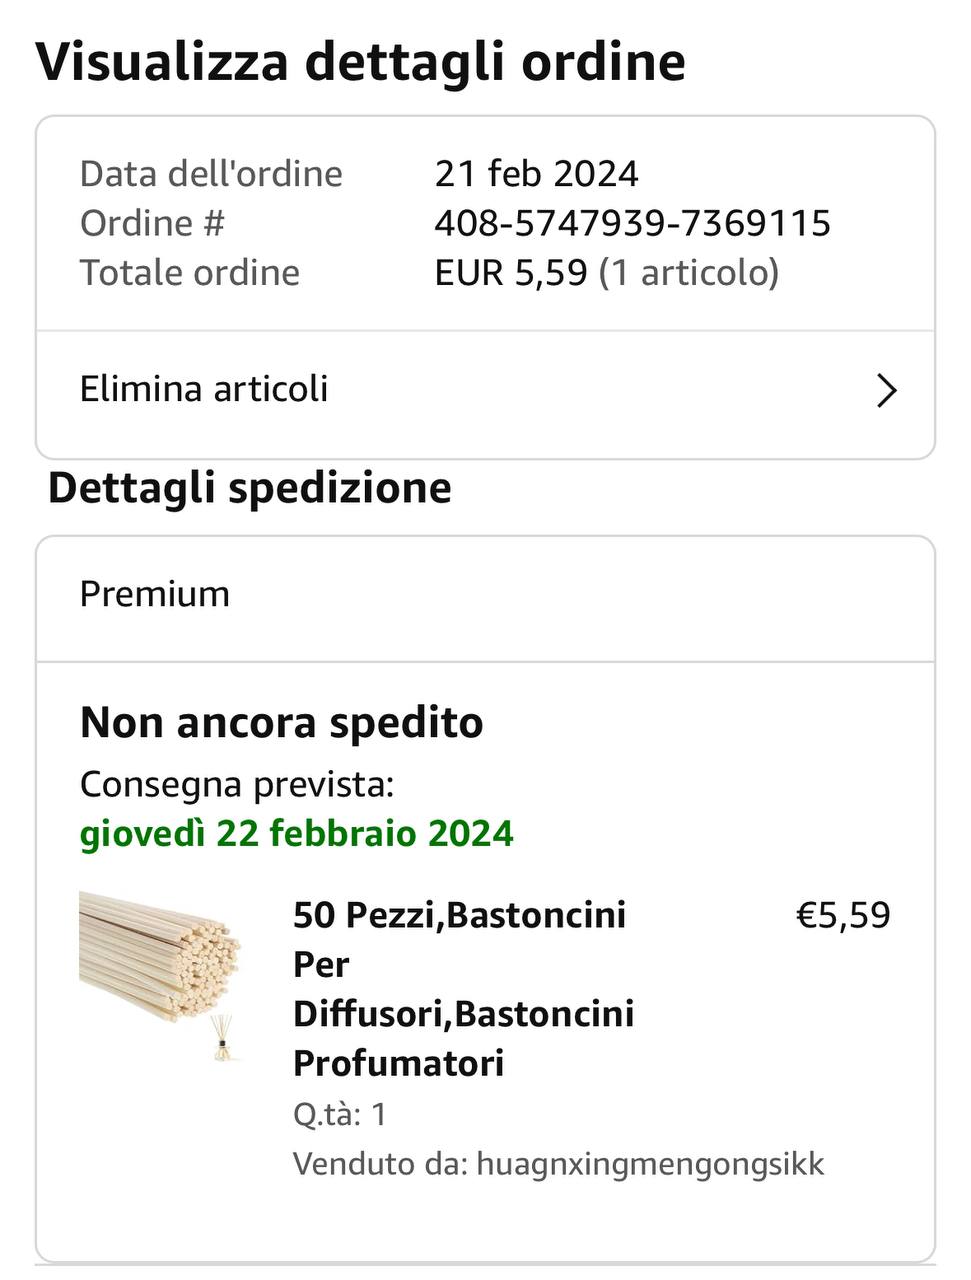Screen dimensions: 971x1280
Task: Tap the Elimina articoli row label
Action: (204, 389)
